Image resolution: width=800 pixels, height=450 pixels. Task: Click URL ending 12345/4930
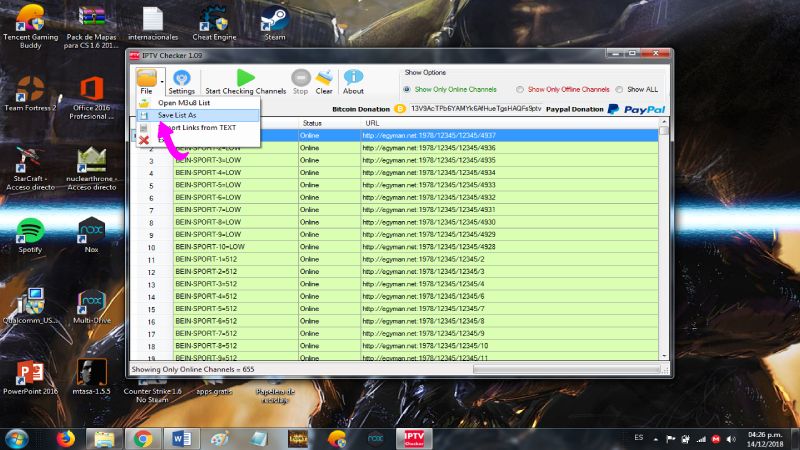[429, 222]
